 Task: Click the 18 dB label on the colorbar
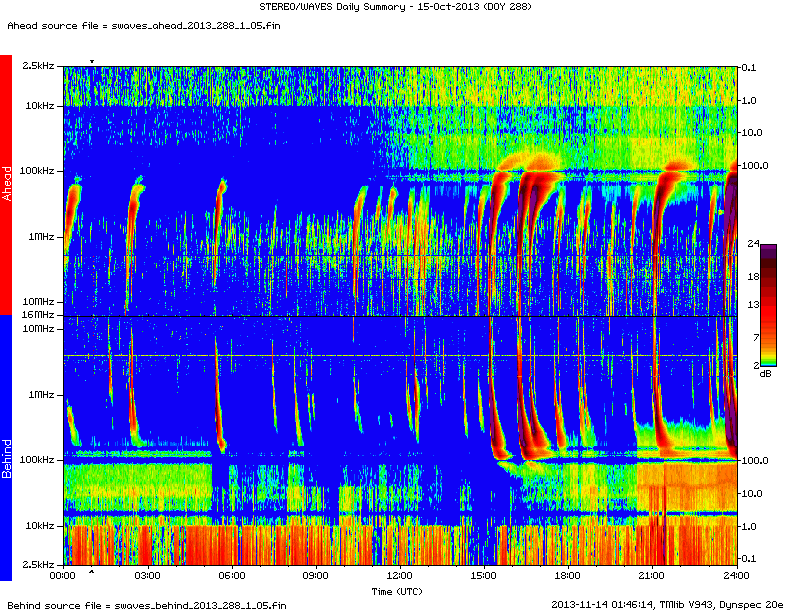coord(754,274)
